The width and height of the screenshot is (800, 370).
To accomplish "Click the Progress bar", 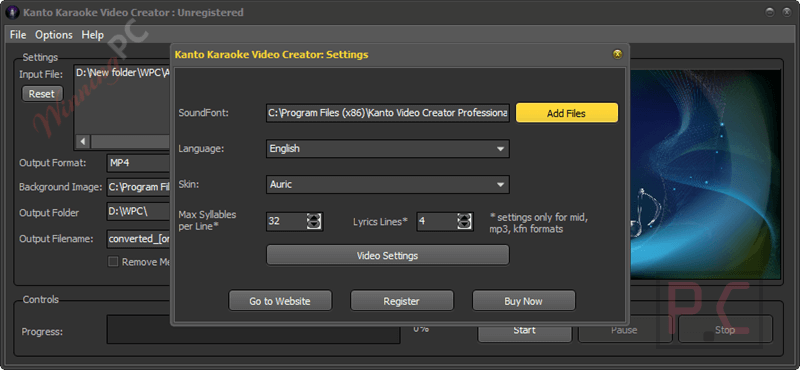I will (253, 329).
